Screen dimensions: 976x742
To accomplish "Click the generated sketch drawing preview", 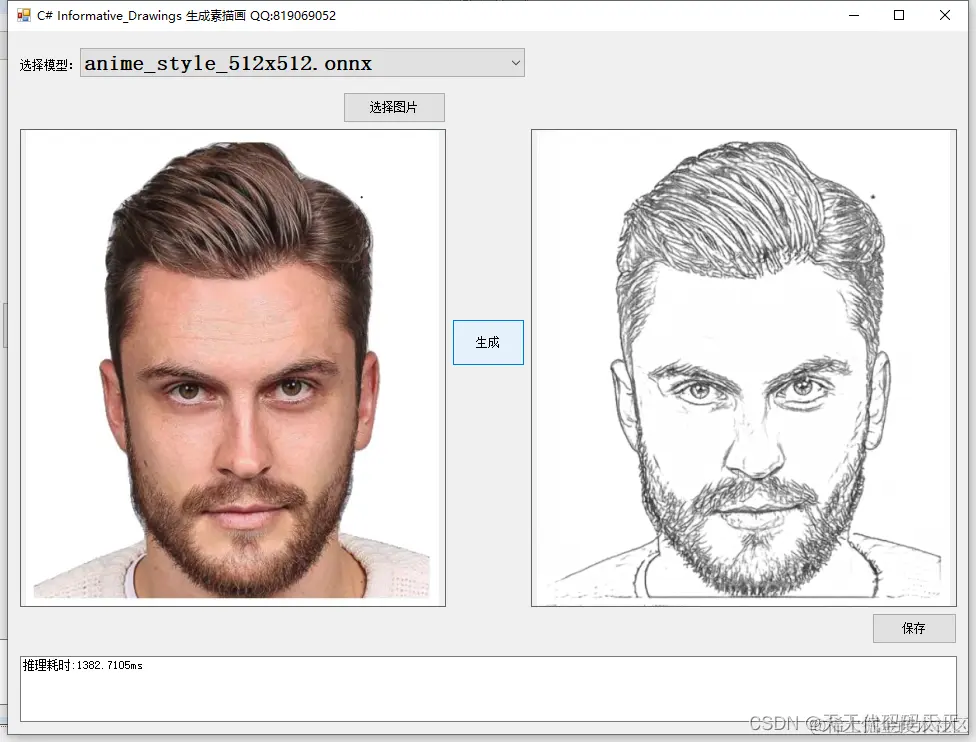I will (744, 368).
